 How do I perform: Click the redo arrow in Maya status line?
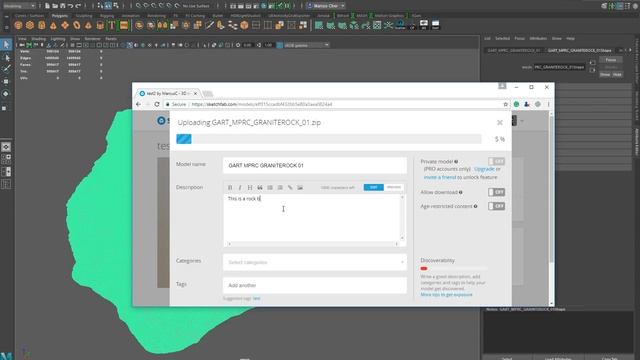[x=78, y=6]
